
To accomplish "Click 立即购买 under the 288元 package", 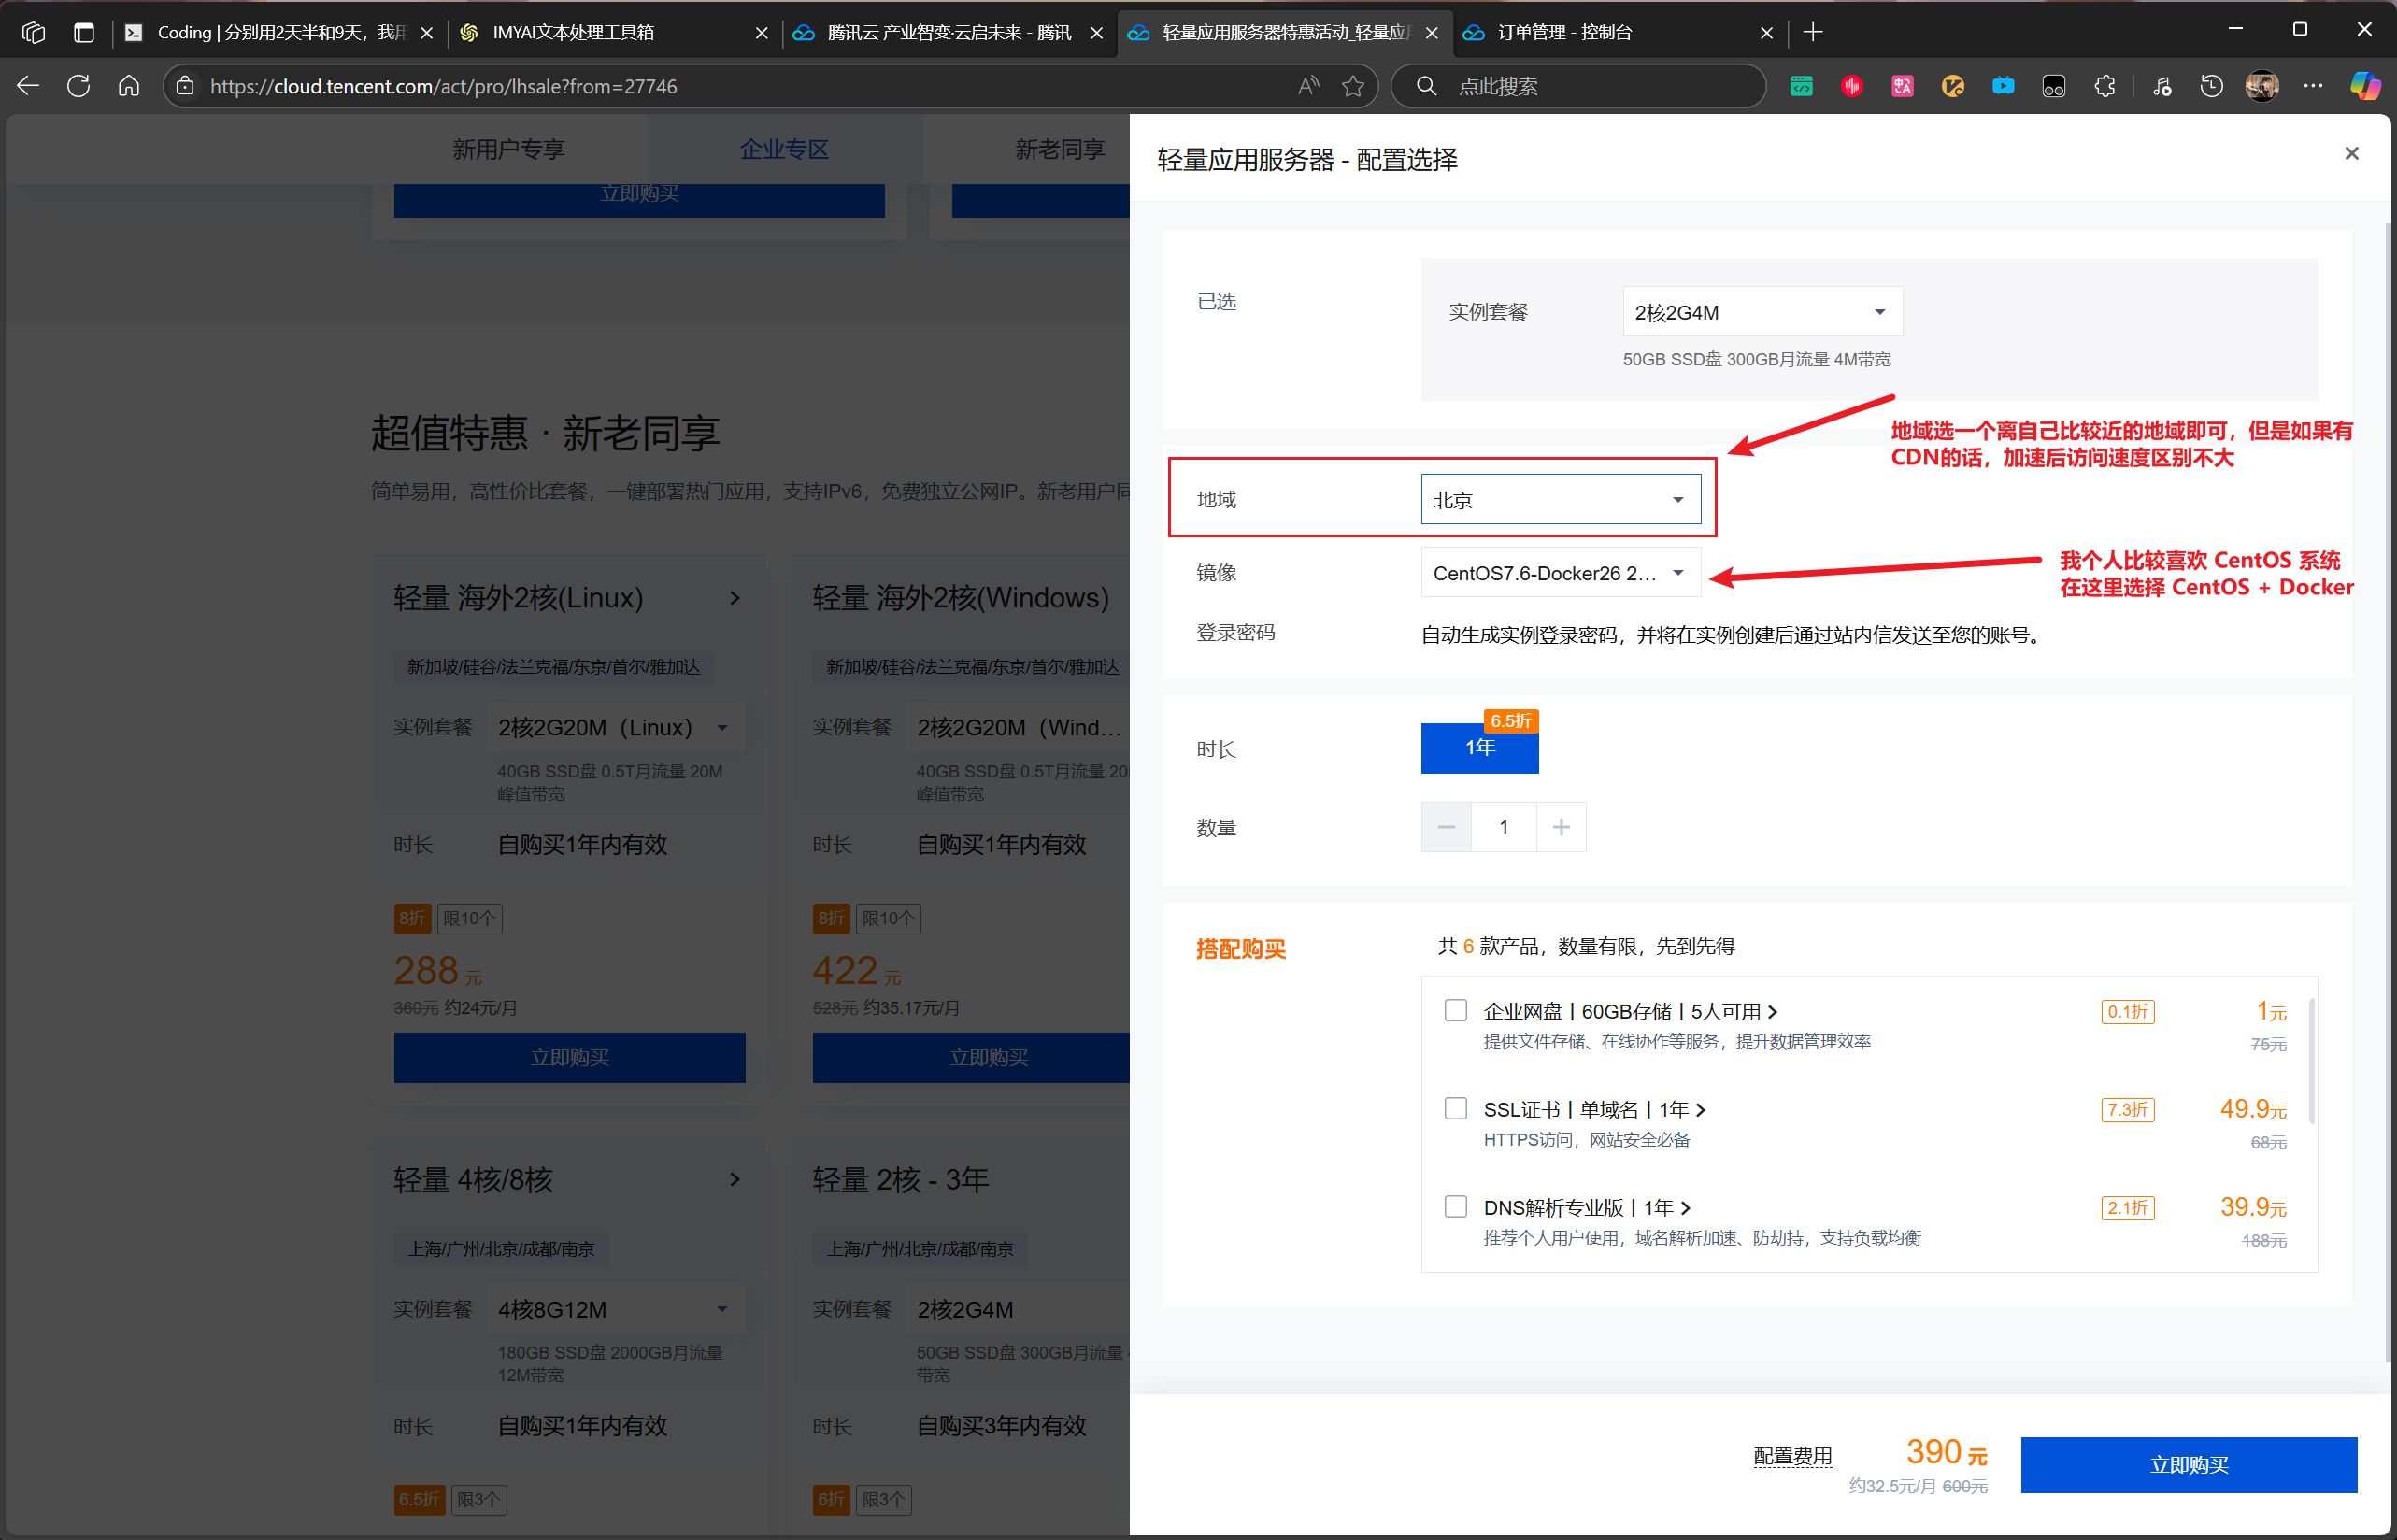I will pyautogui.click(x=569, y=1057).
